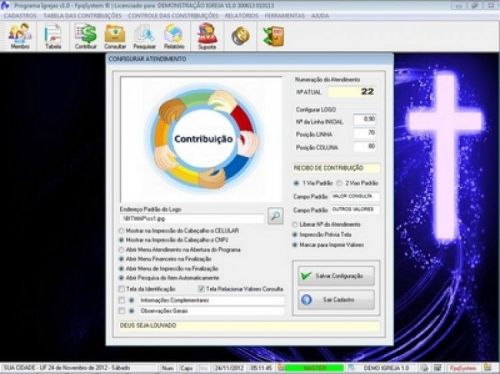The image size is (500, 374).
Task: Click the gold coin toolbar icon
Action: (241, 36)
